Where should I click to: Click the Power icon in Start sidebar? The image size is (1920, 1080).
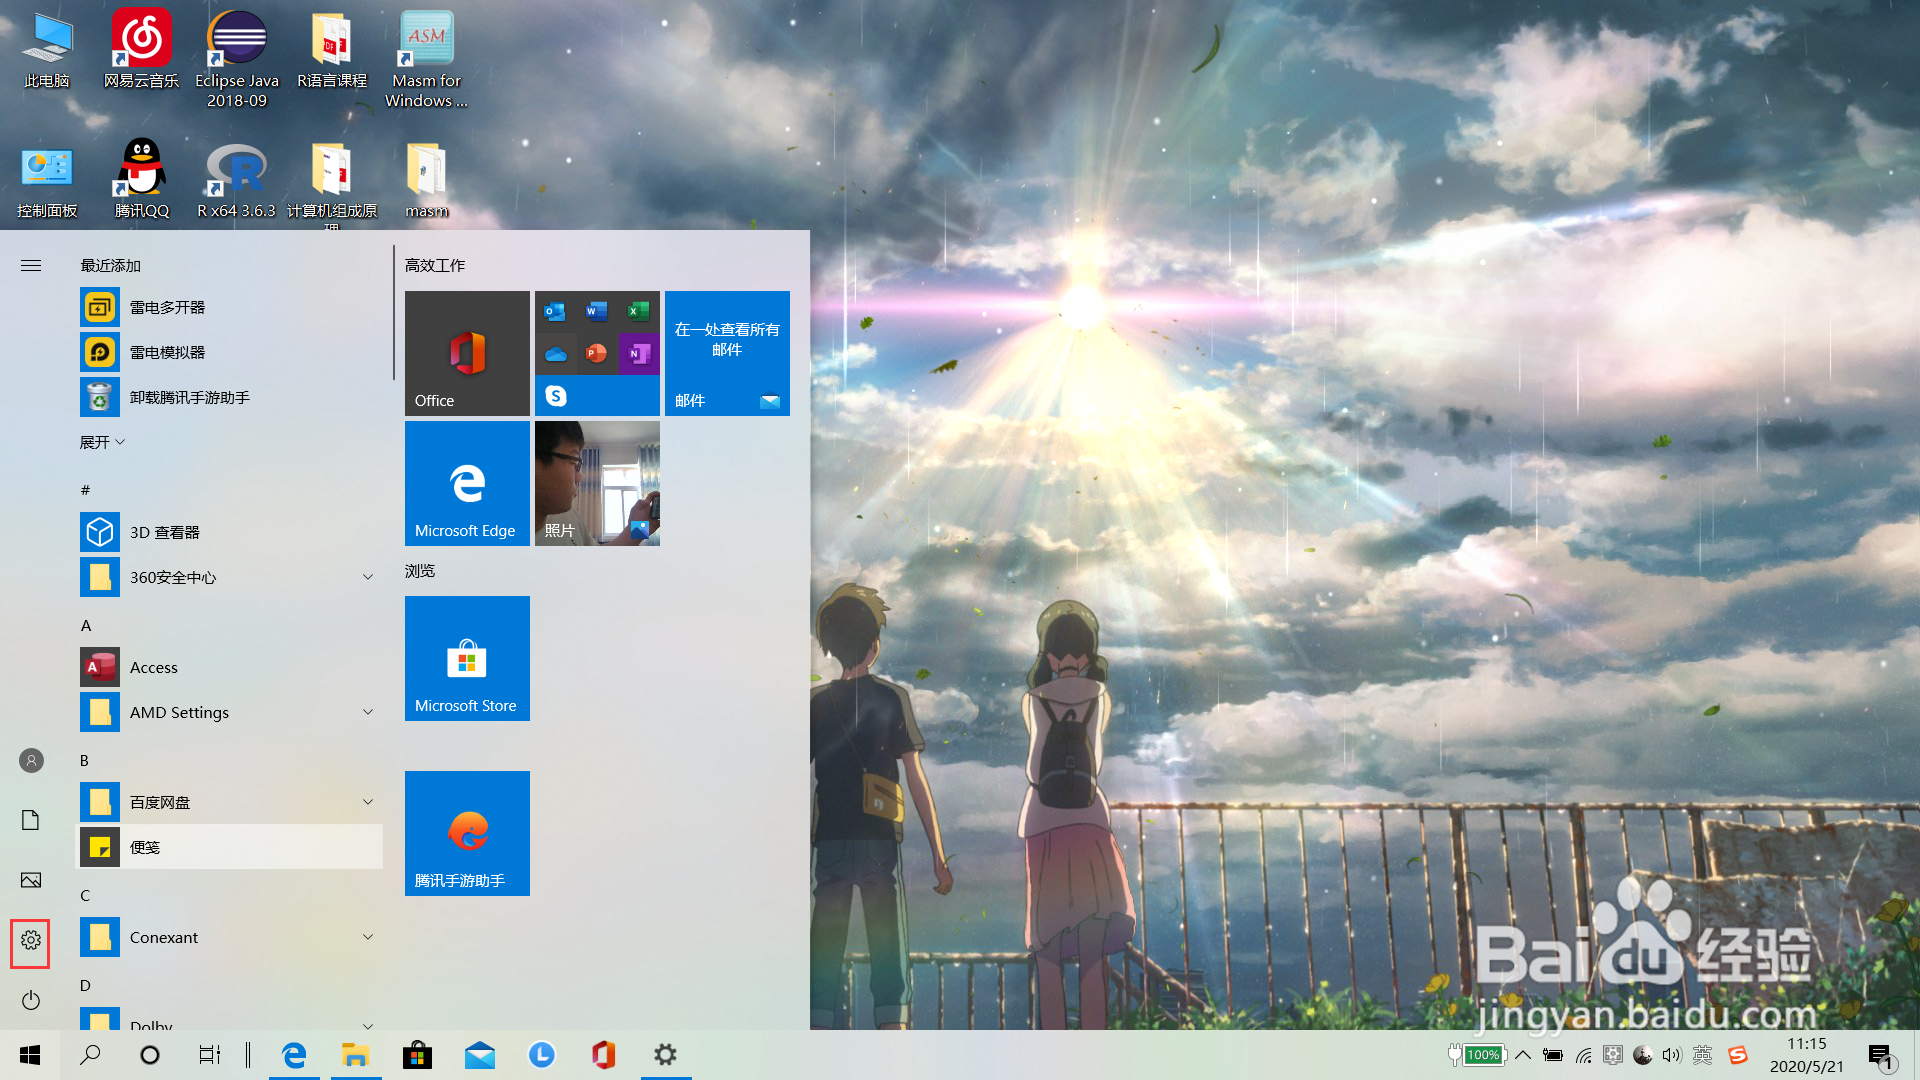(31, 1000)
